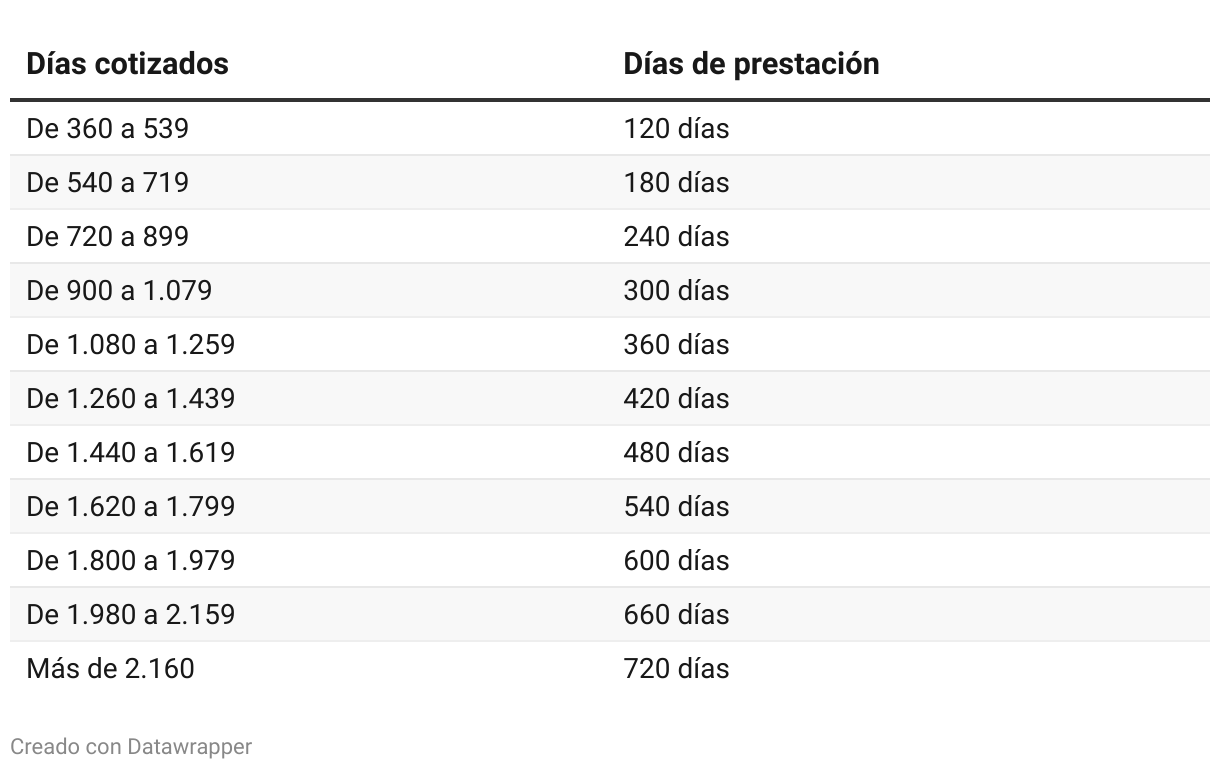Select the '120 días' cell
Screen dimensions: 1220x770
(x=676, y=129)
